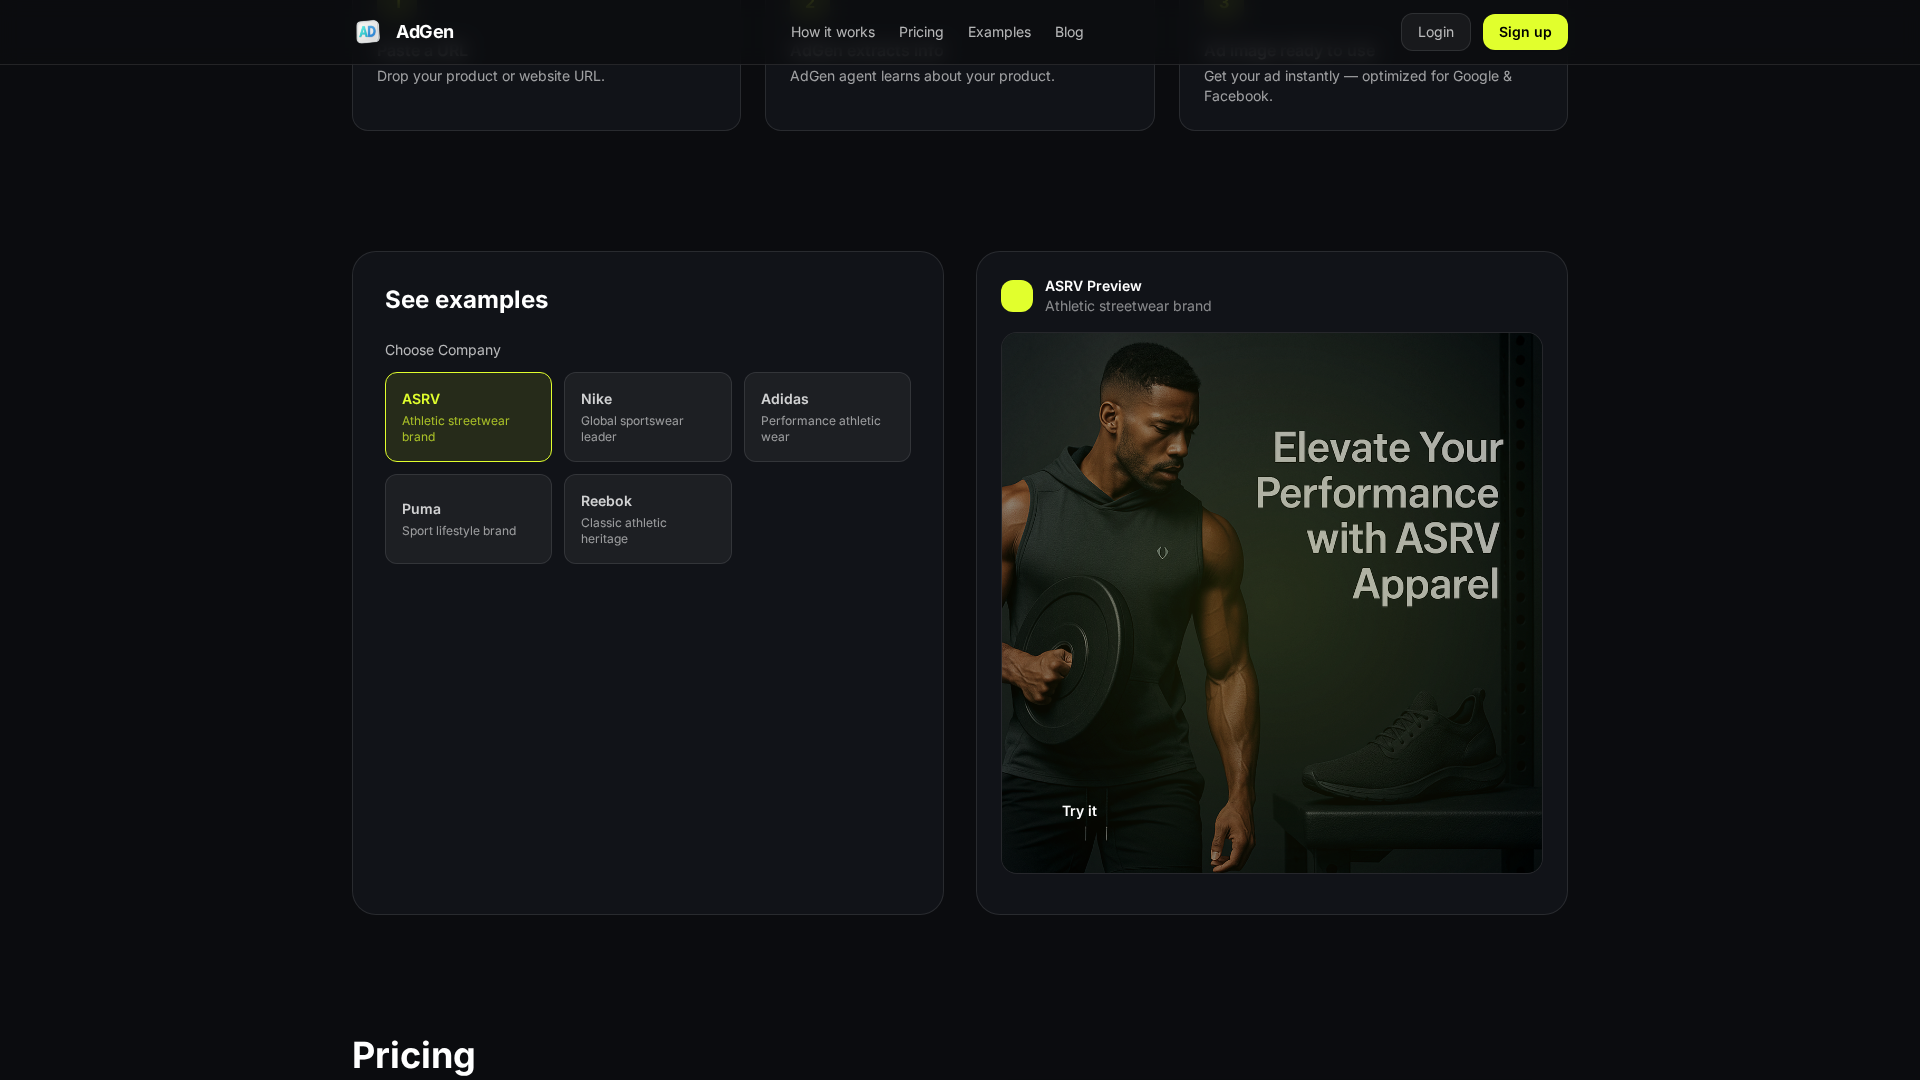This screenshot has height=1080, width=1920.
Task: Click the Try it button on ad preview
Action: (1079, 811)
